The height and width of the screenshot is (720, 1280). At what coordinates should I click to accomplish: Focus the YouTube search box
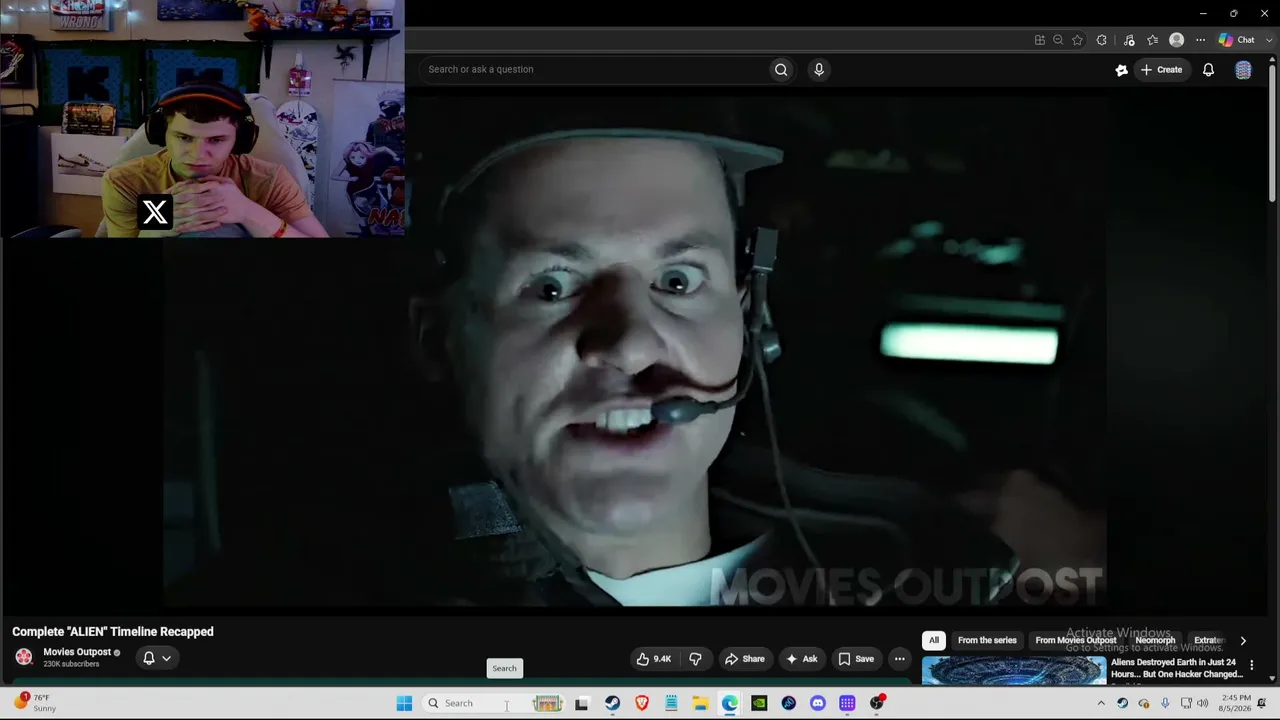coord(594,69)
